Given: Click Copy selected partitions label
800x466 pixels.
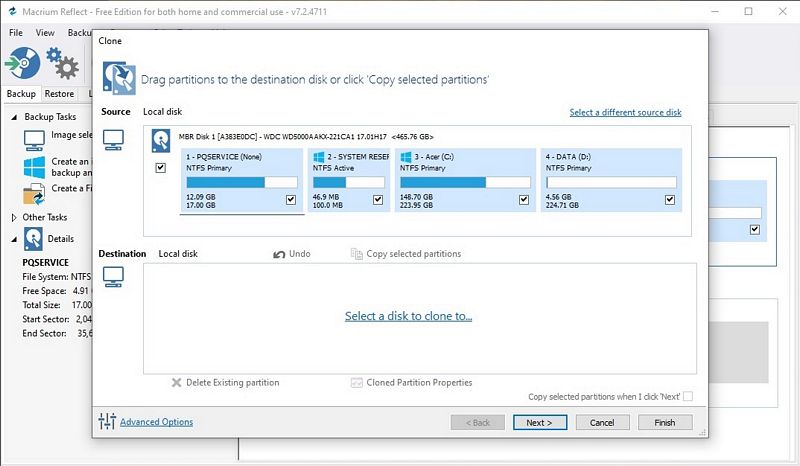Looking at the screenshot, I should (413, 254).
